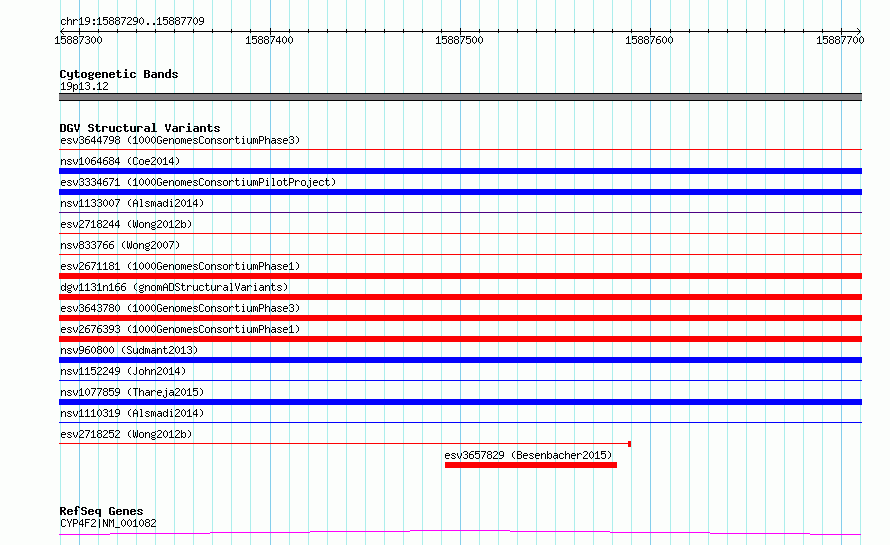890x545 pixels.
Task: Click the RefSeq Genes track title
Action: click(x=101, y=511)
